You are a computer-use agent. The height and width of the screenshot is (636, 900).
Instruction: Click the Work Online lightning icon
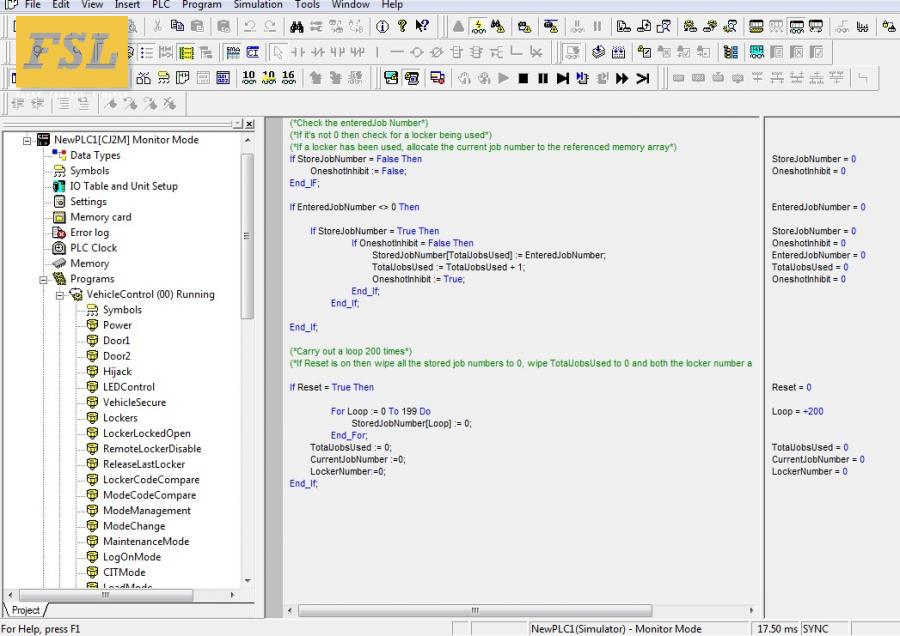pyautogui.click(x=478, y=27)
